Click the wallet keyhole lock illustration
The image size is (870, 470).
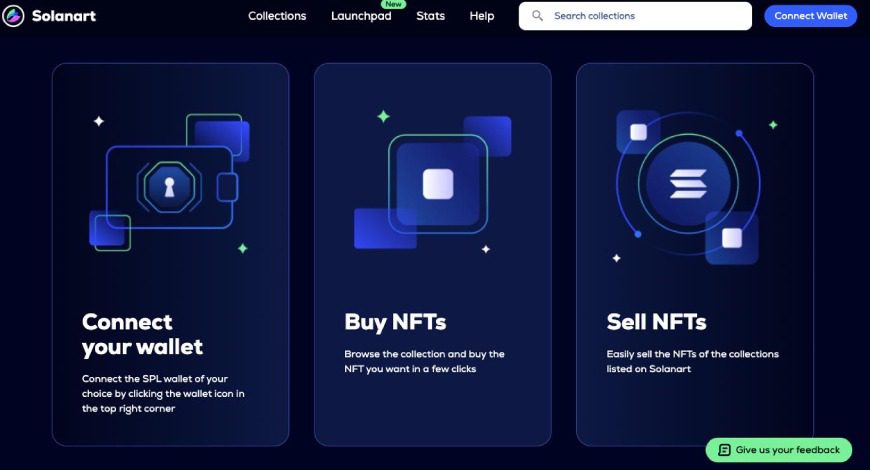coord(169,187)
